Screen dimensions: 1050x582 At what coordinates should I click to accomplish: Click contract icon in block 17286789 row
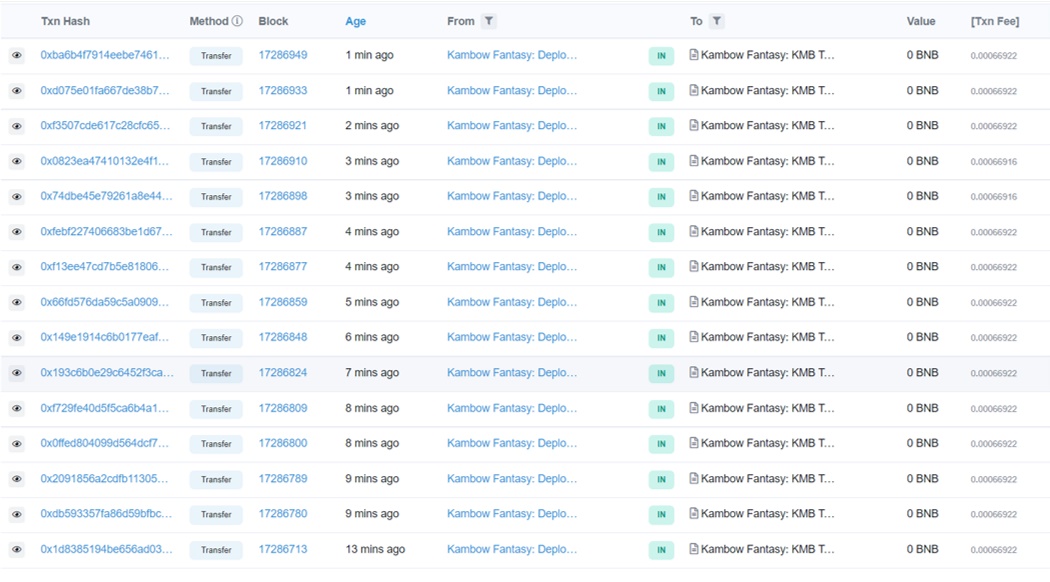[x=694, y=478]
